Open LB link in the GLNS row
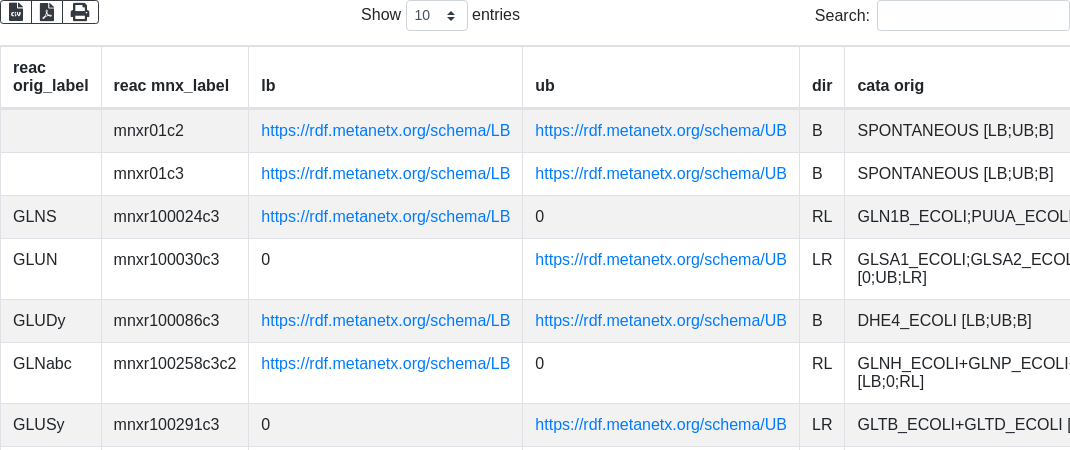 pos(386,216)
